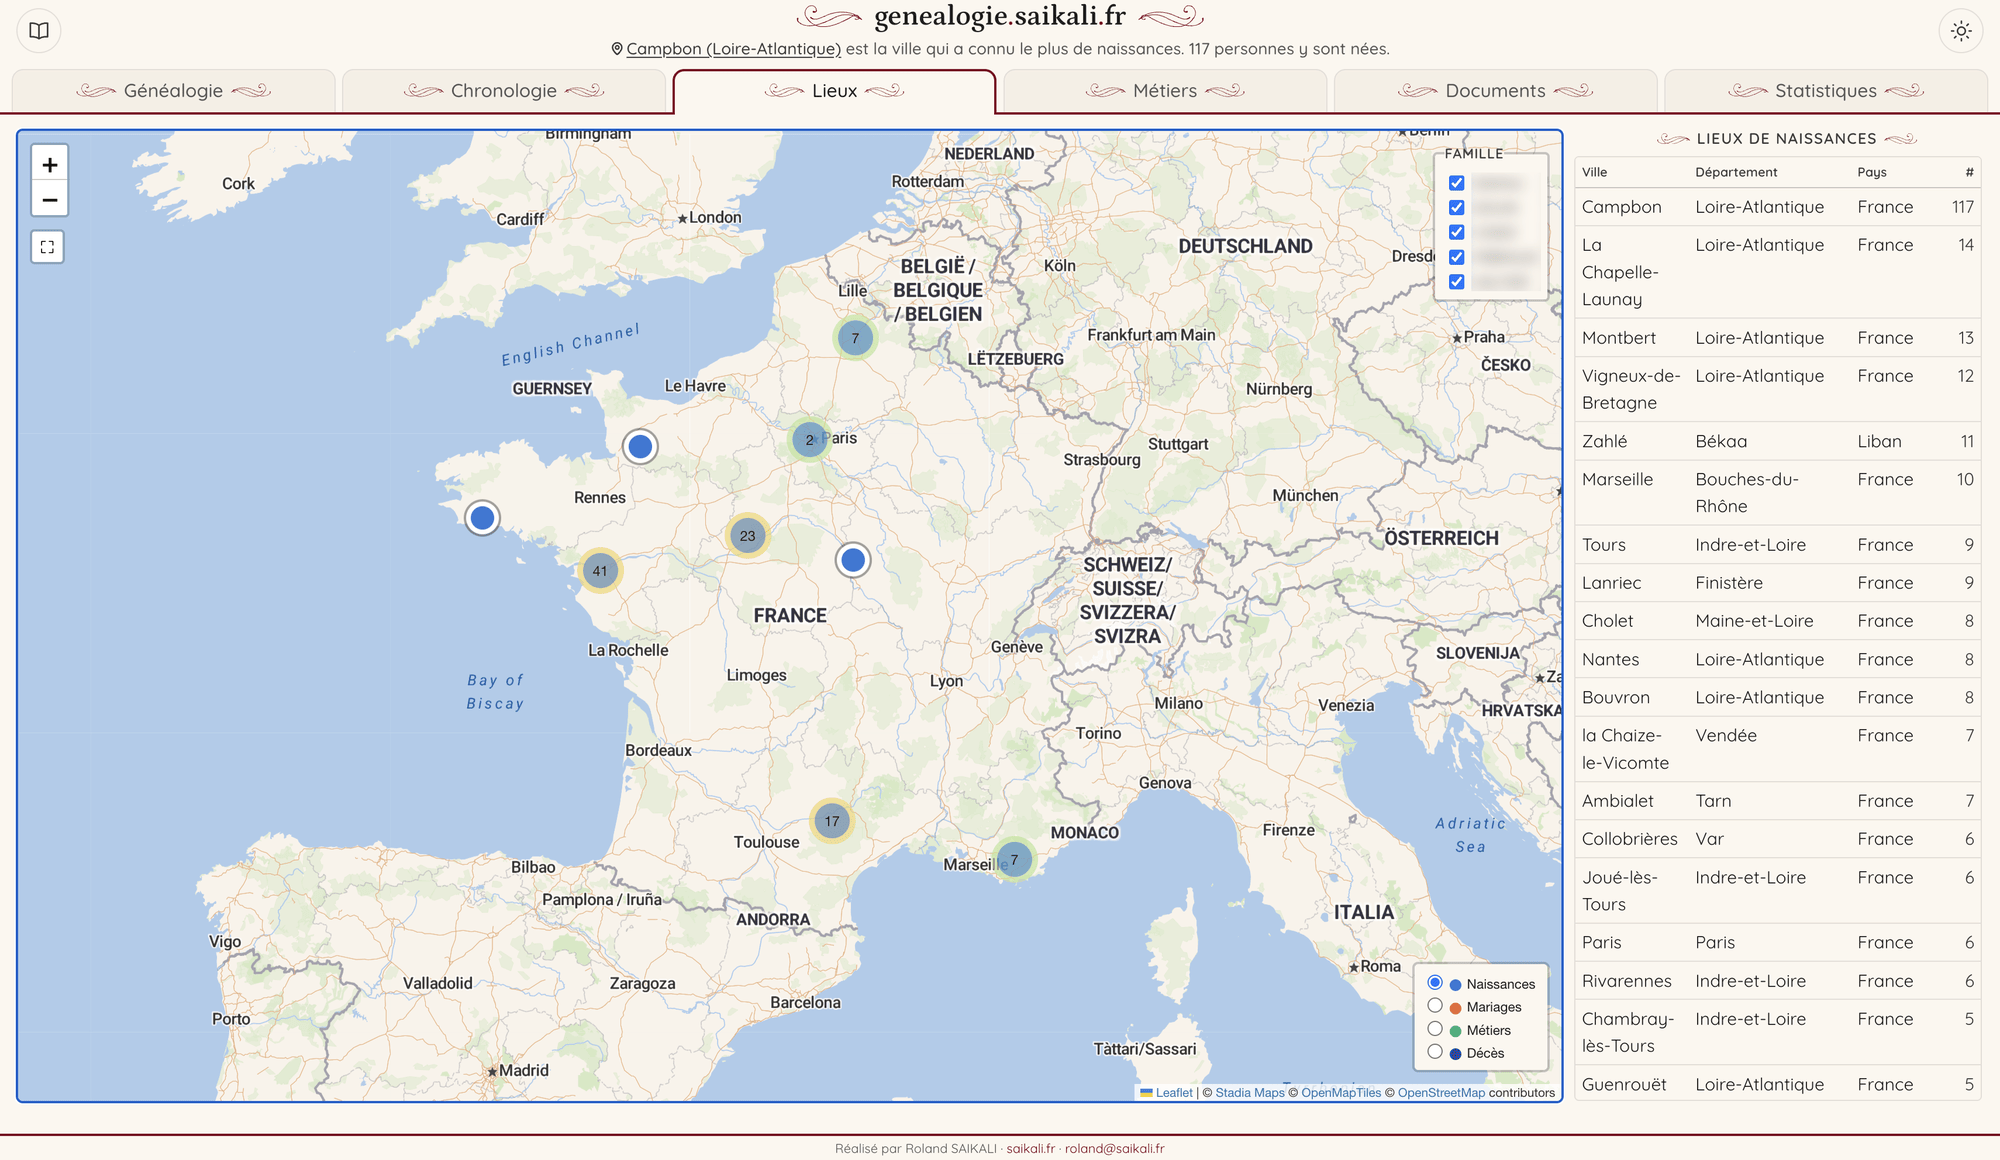Screen dimensions: 2000x1160
Task: Open the saikali.fr footer link
Action: pyautogui.click(x=1030, y=1148)
